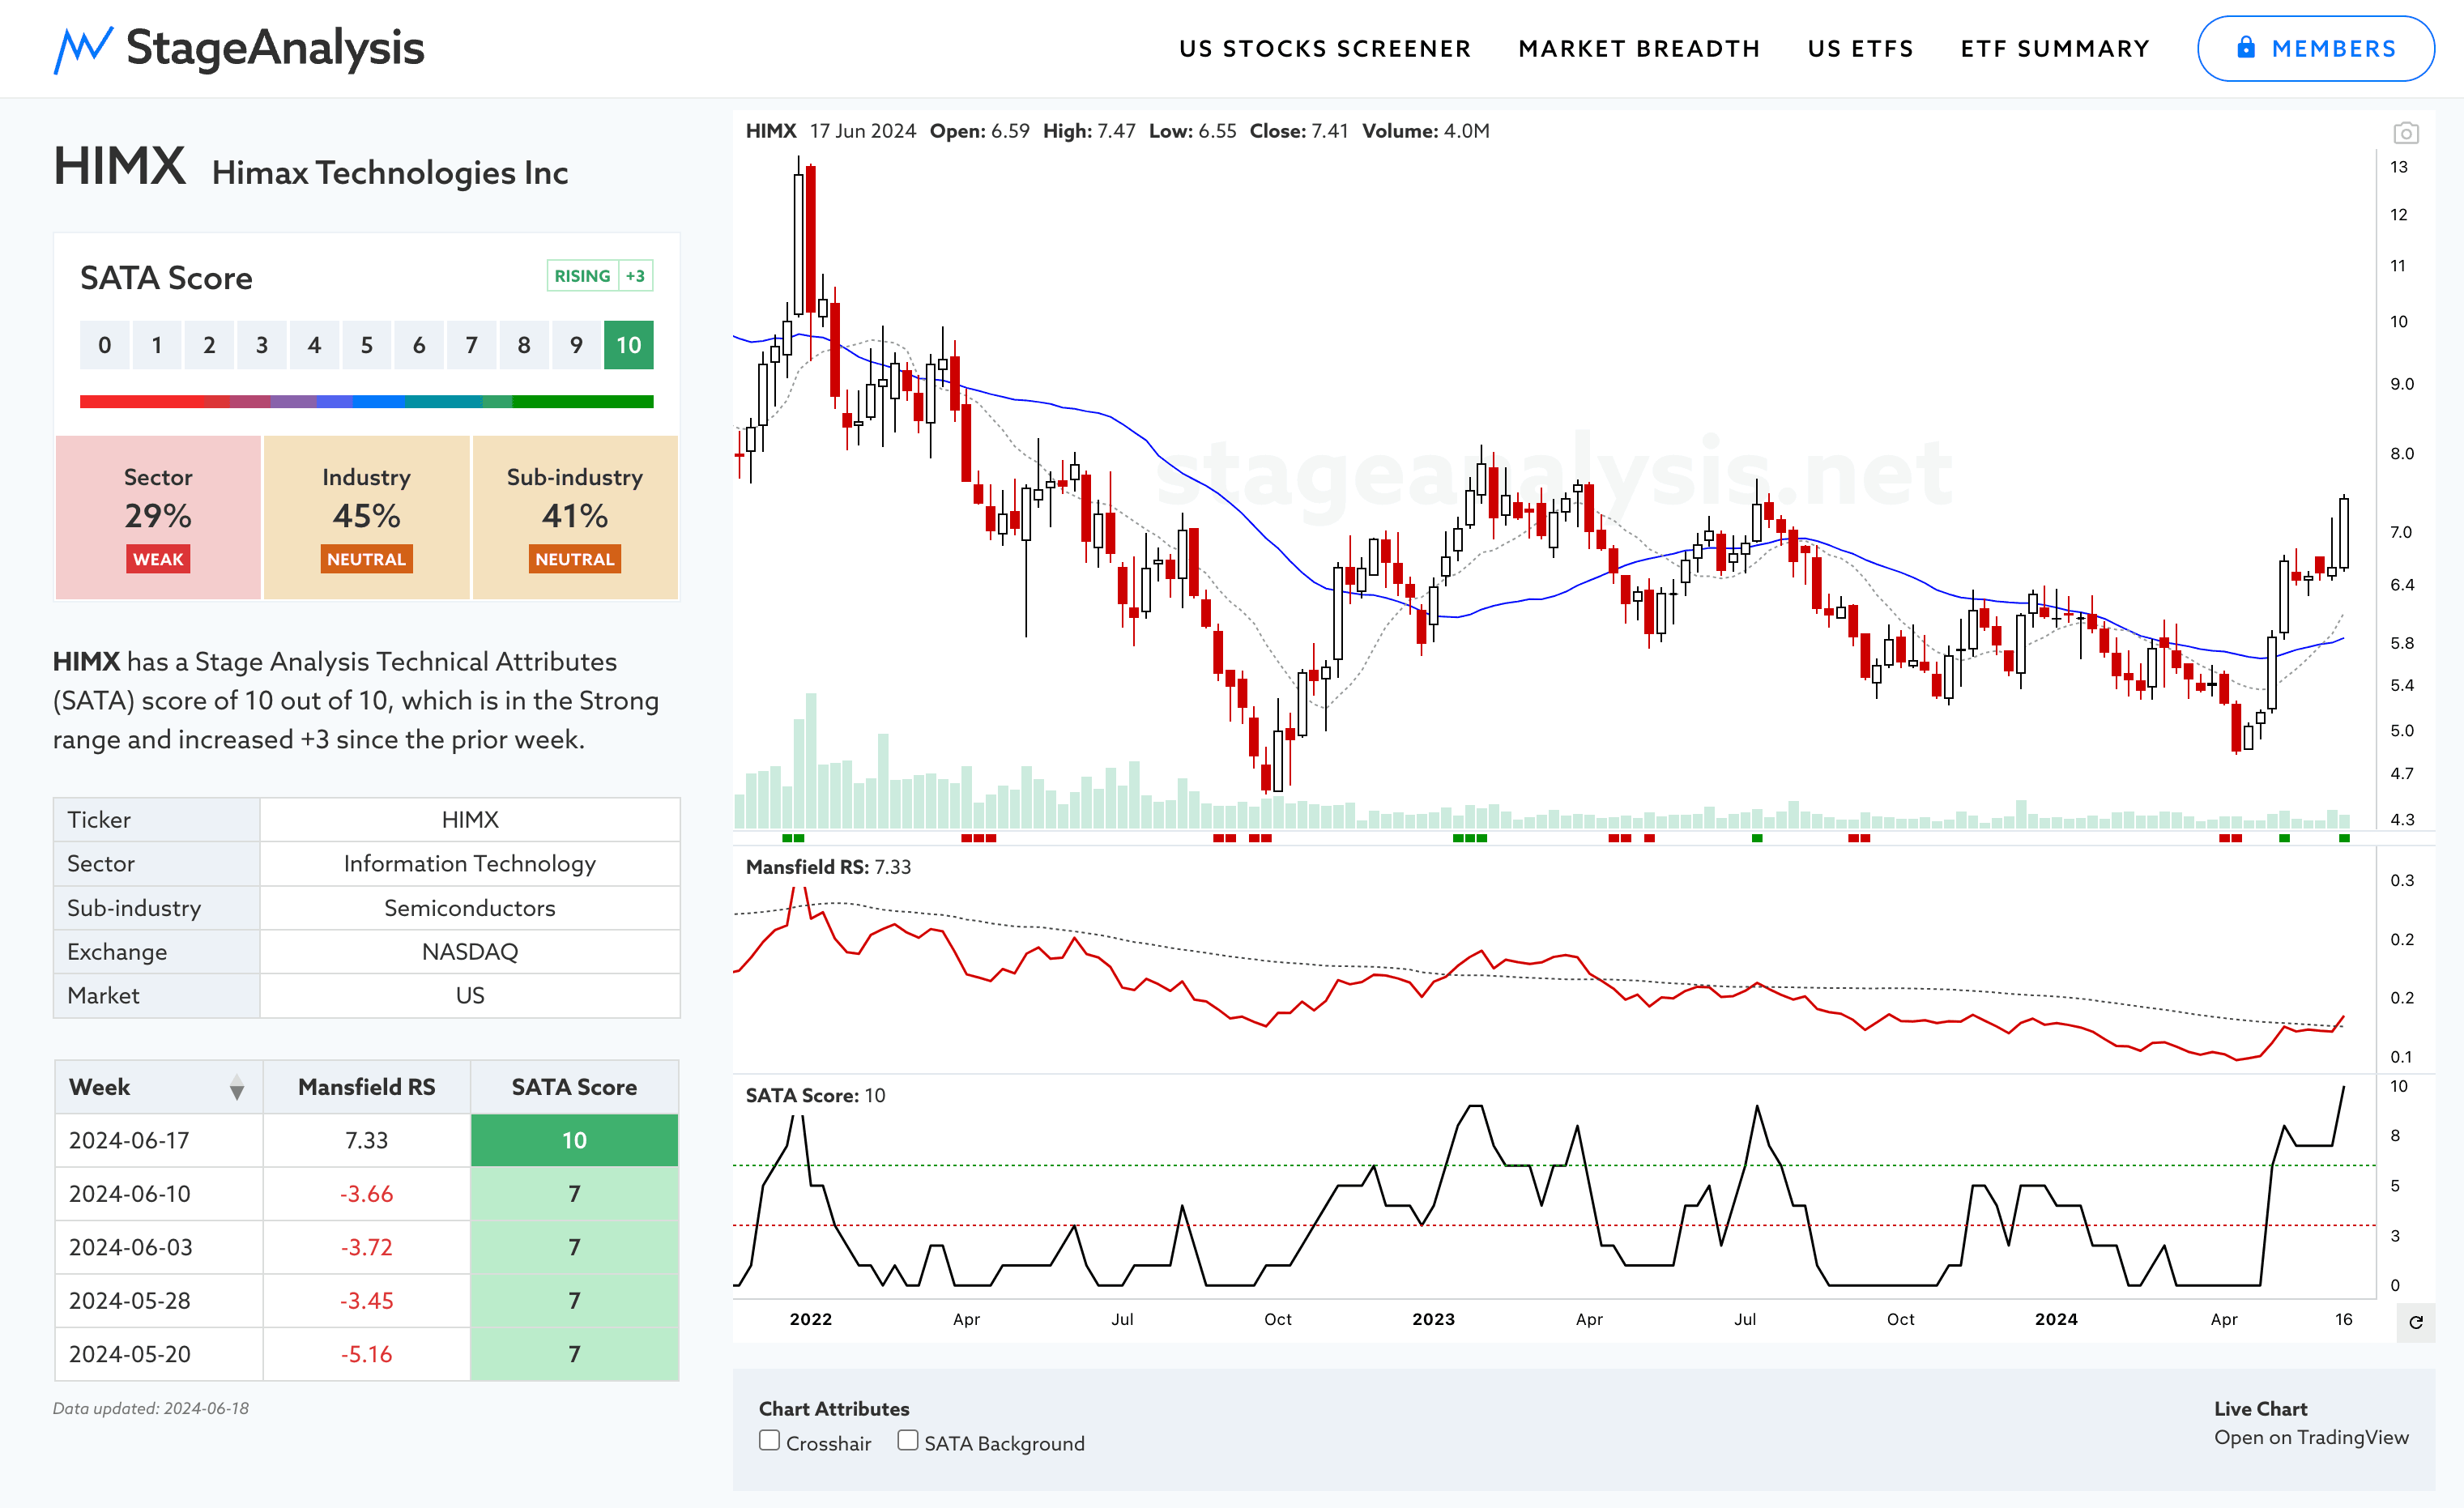Click the RISING +3 badge
The height and width of the screenshot is (1508, 2464).
[600, 276]
